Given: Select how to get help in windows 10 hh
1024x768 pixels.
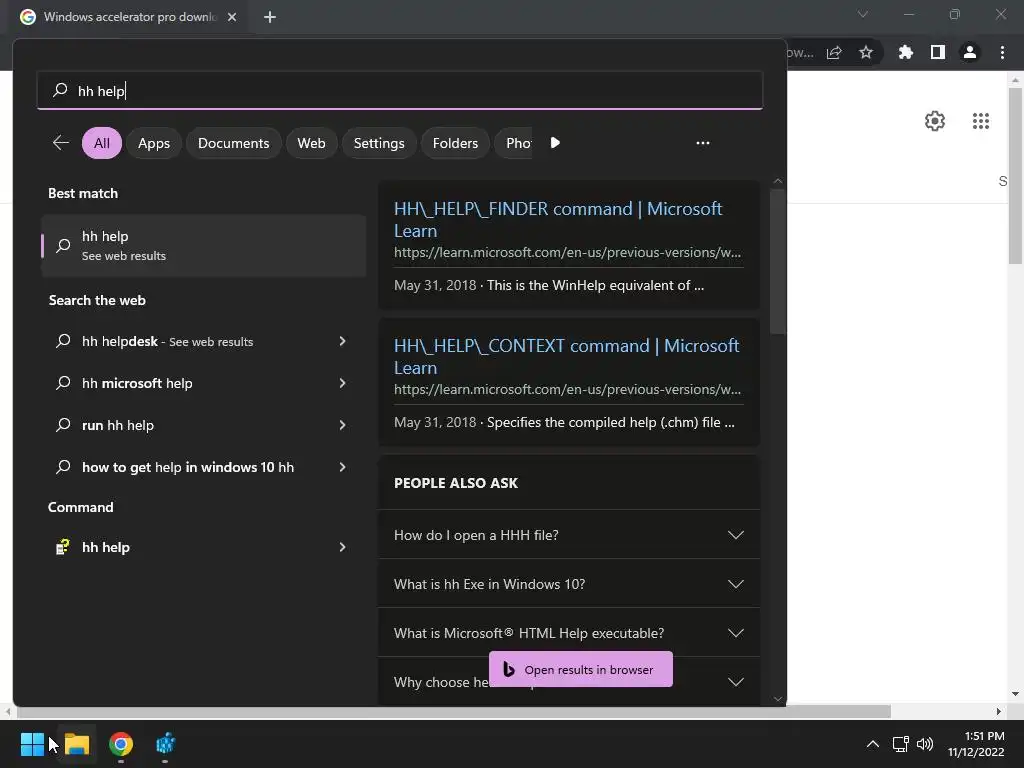Looking at the screenshot, I should tap(188, 467).
